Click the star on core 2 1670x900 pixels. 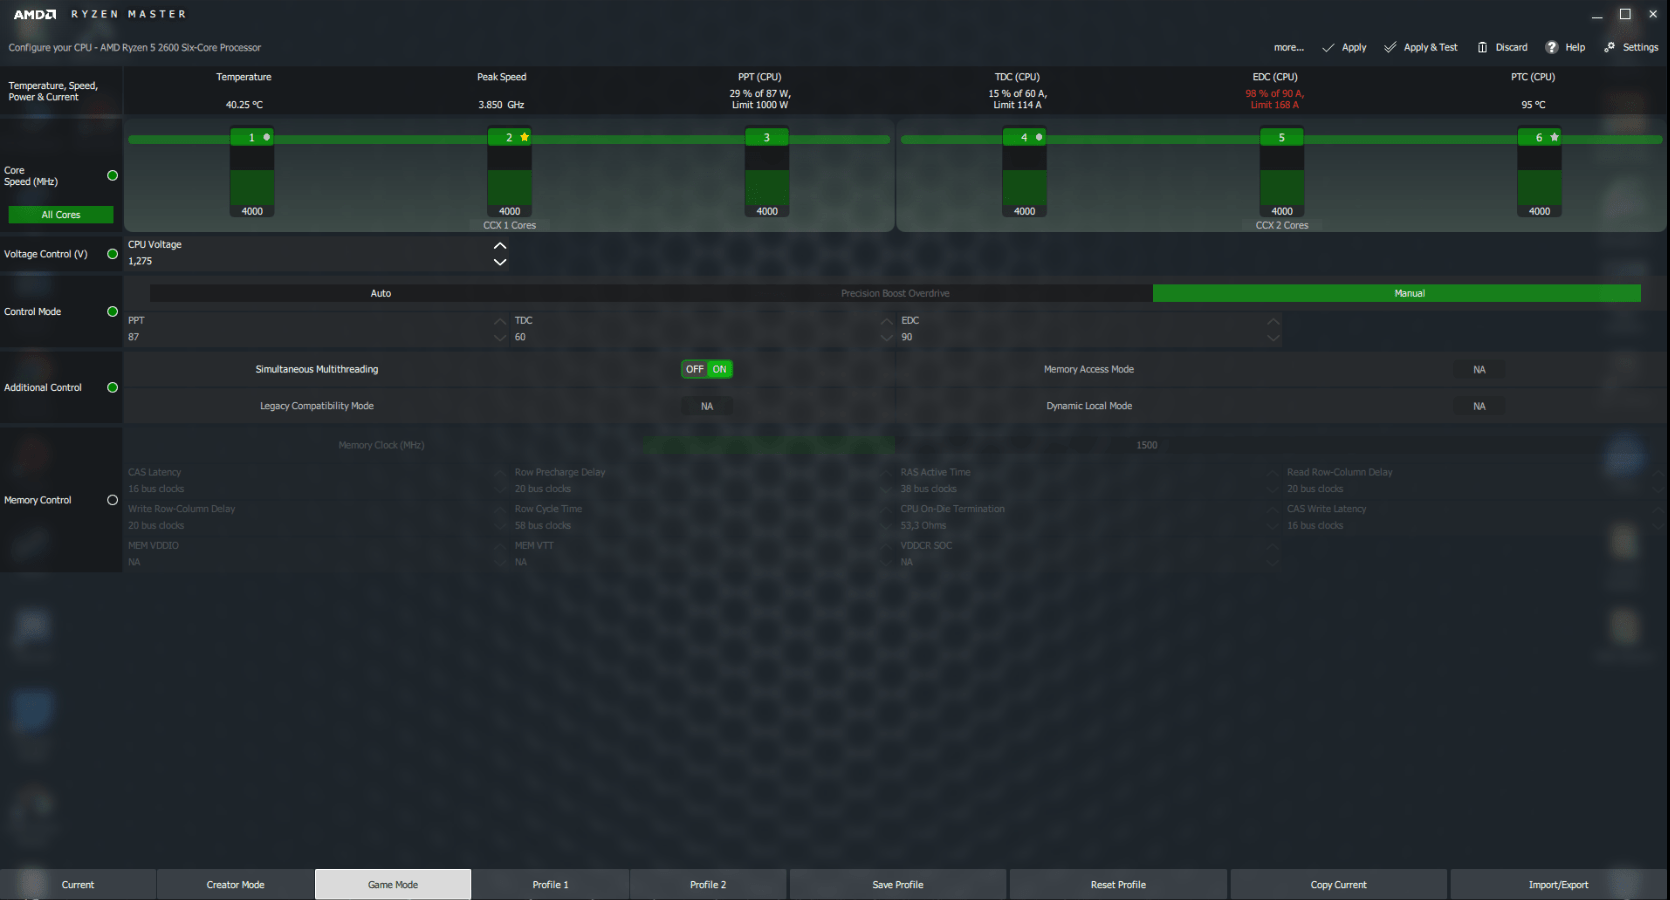(525, 137)
